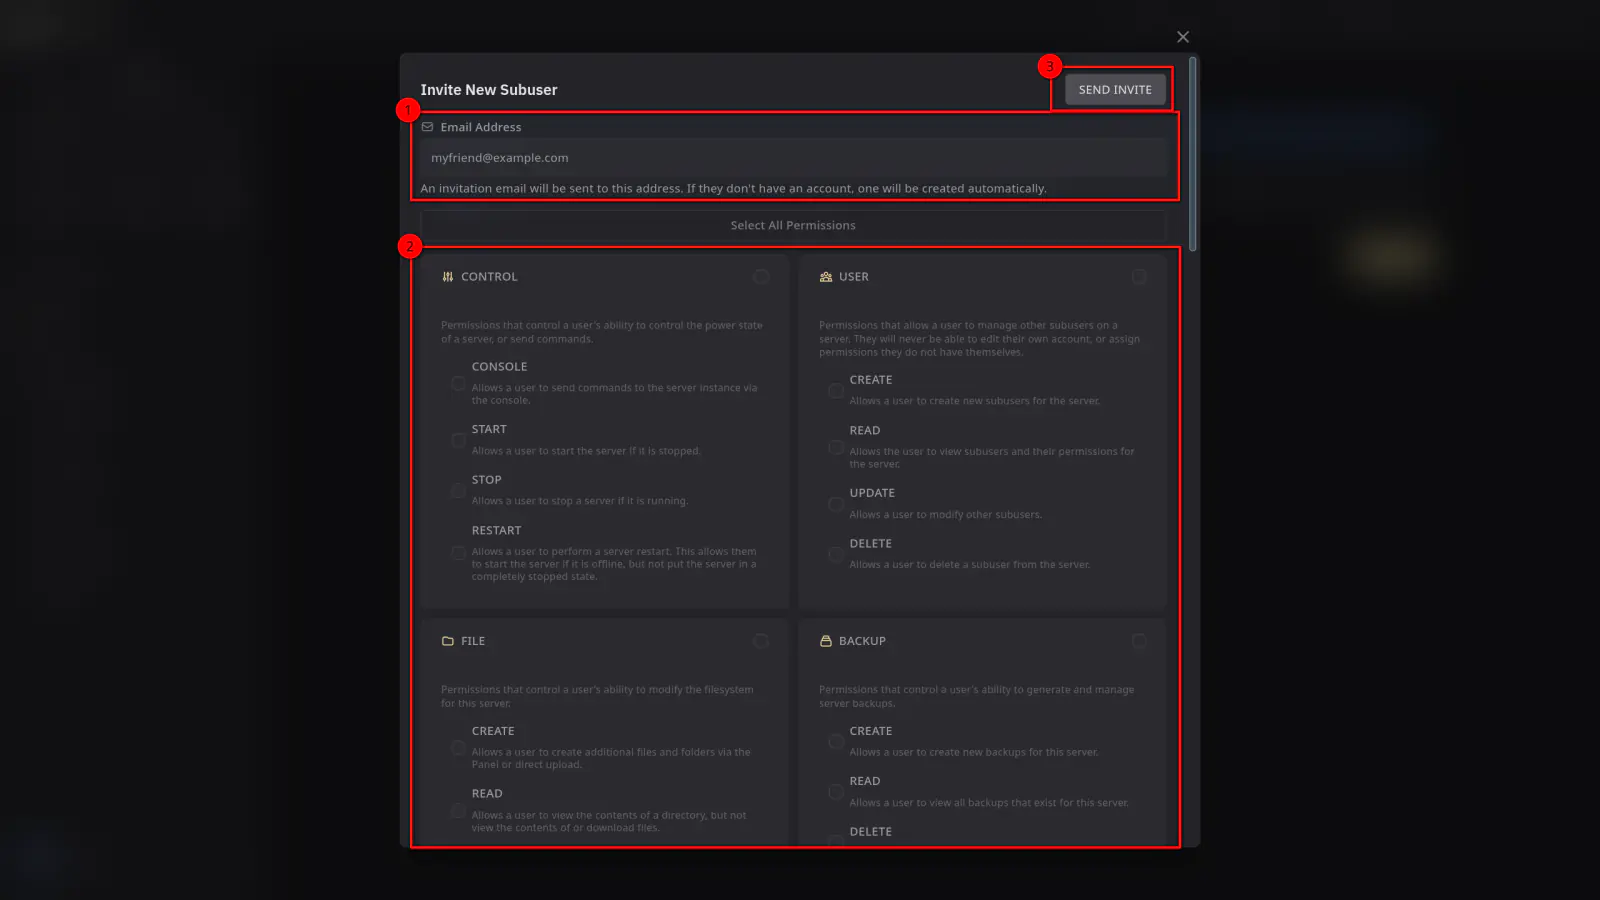
Task: Click the Control section sliders icon
Action: (448, 277)
